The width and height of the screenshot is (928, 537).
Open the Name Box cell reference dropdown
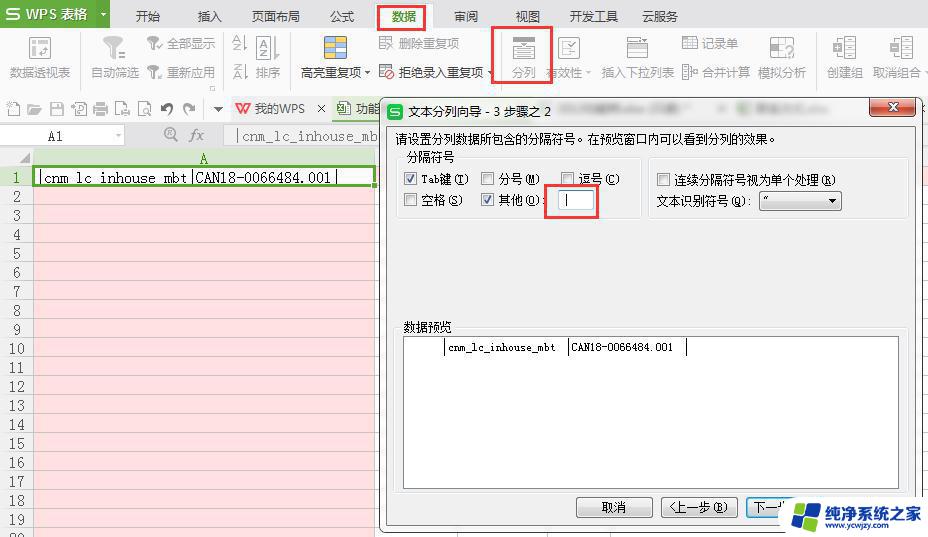(119, 136)
